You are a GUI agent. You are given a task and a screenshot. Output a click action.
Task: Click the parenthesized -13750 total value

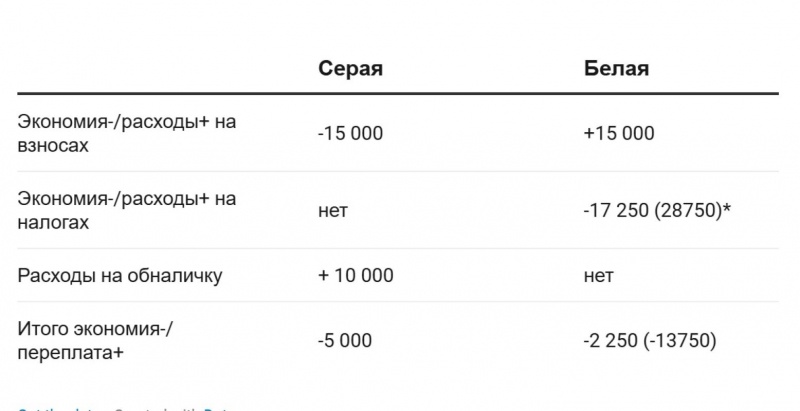[679, 341]
